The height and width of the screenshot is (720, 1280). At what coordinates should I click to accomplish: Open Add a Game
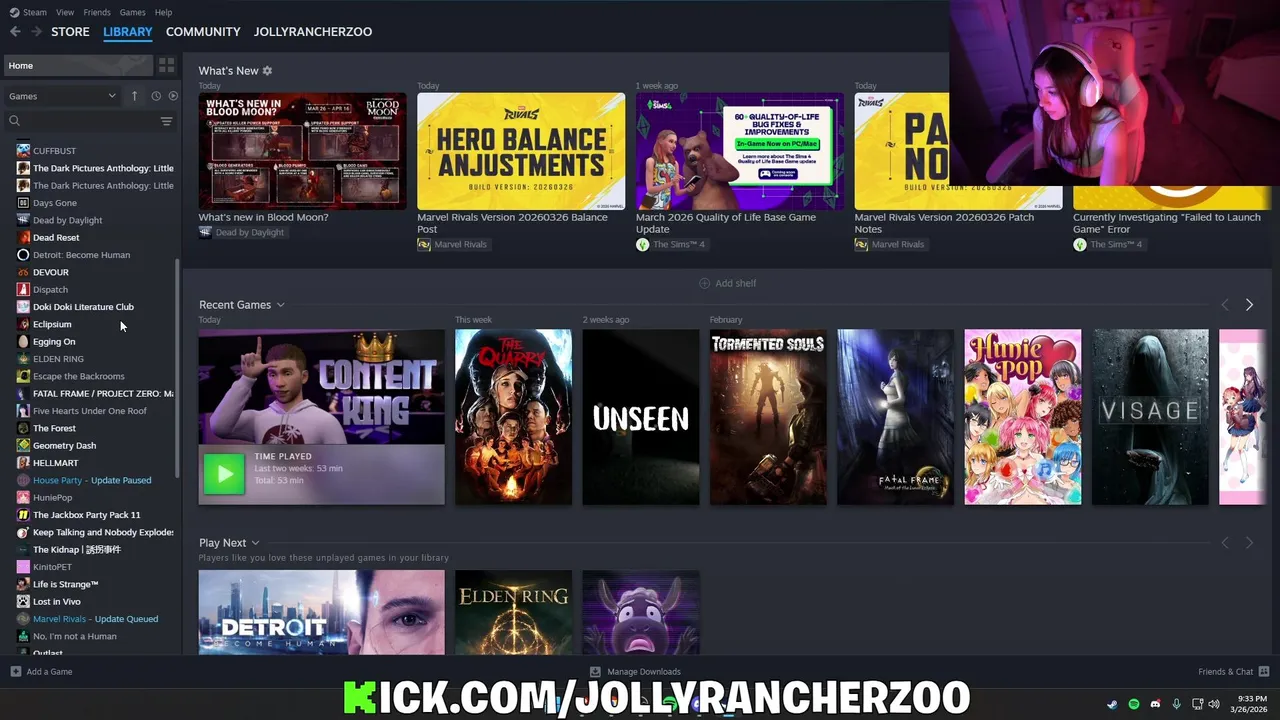pyautogui.click(x=41, y=672)
